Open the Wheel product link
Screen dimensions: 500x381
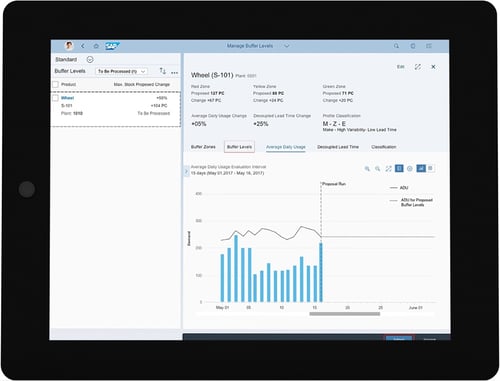(x=67, y=98)
